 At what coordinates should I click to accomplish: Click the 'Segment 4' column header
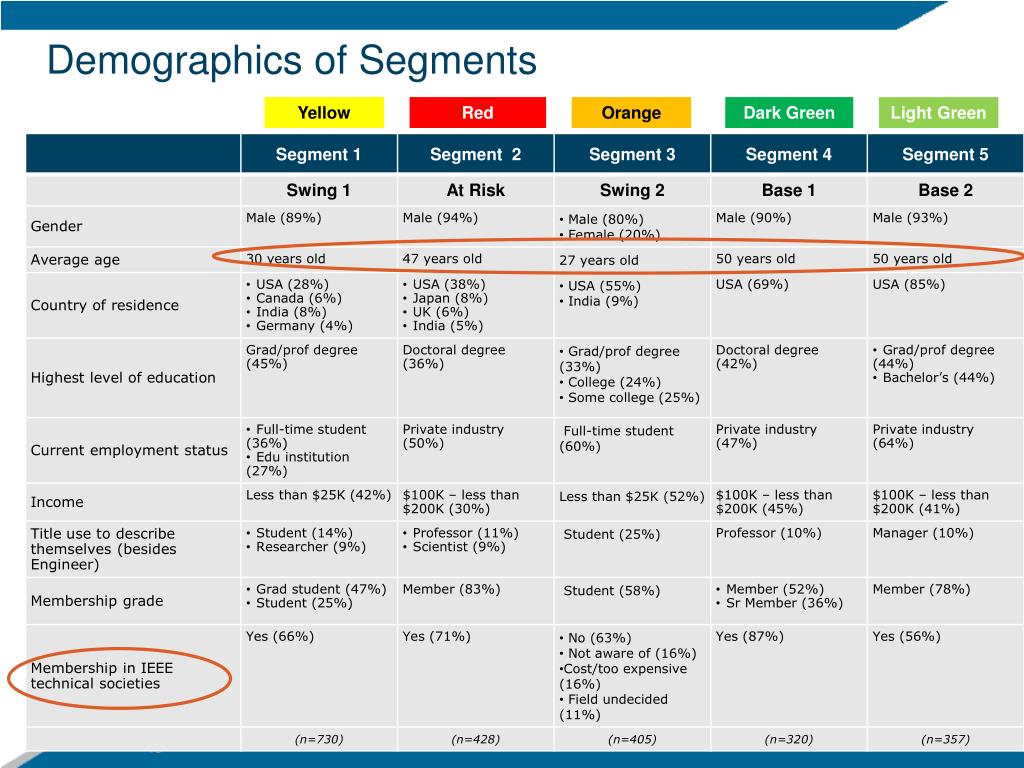pos(789,154)
